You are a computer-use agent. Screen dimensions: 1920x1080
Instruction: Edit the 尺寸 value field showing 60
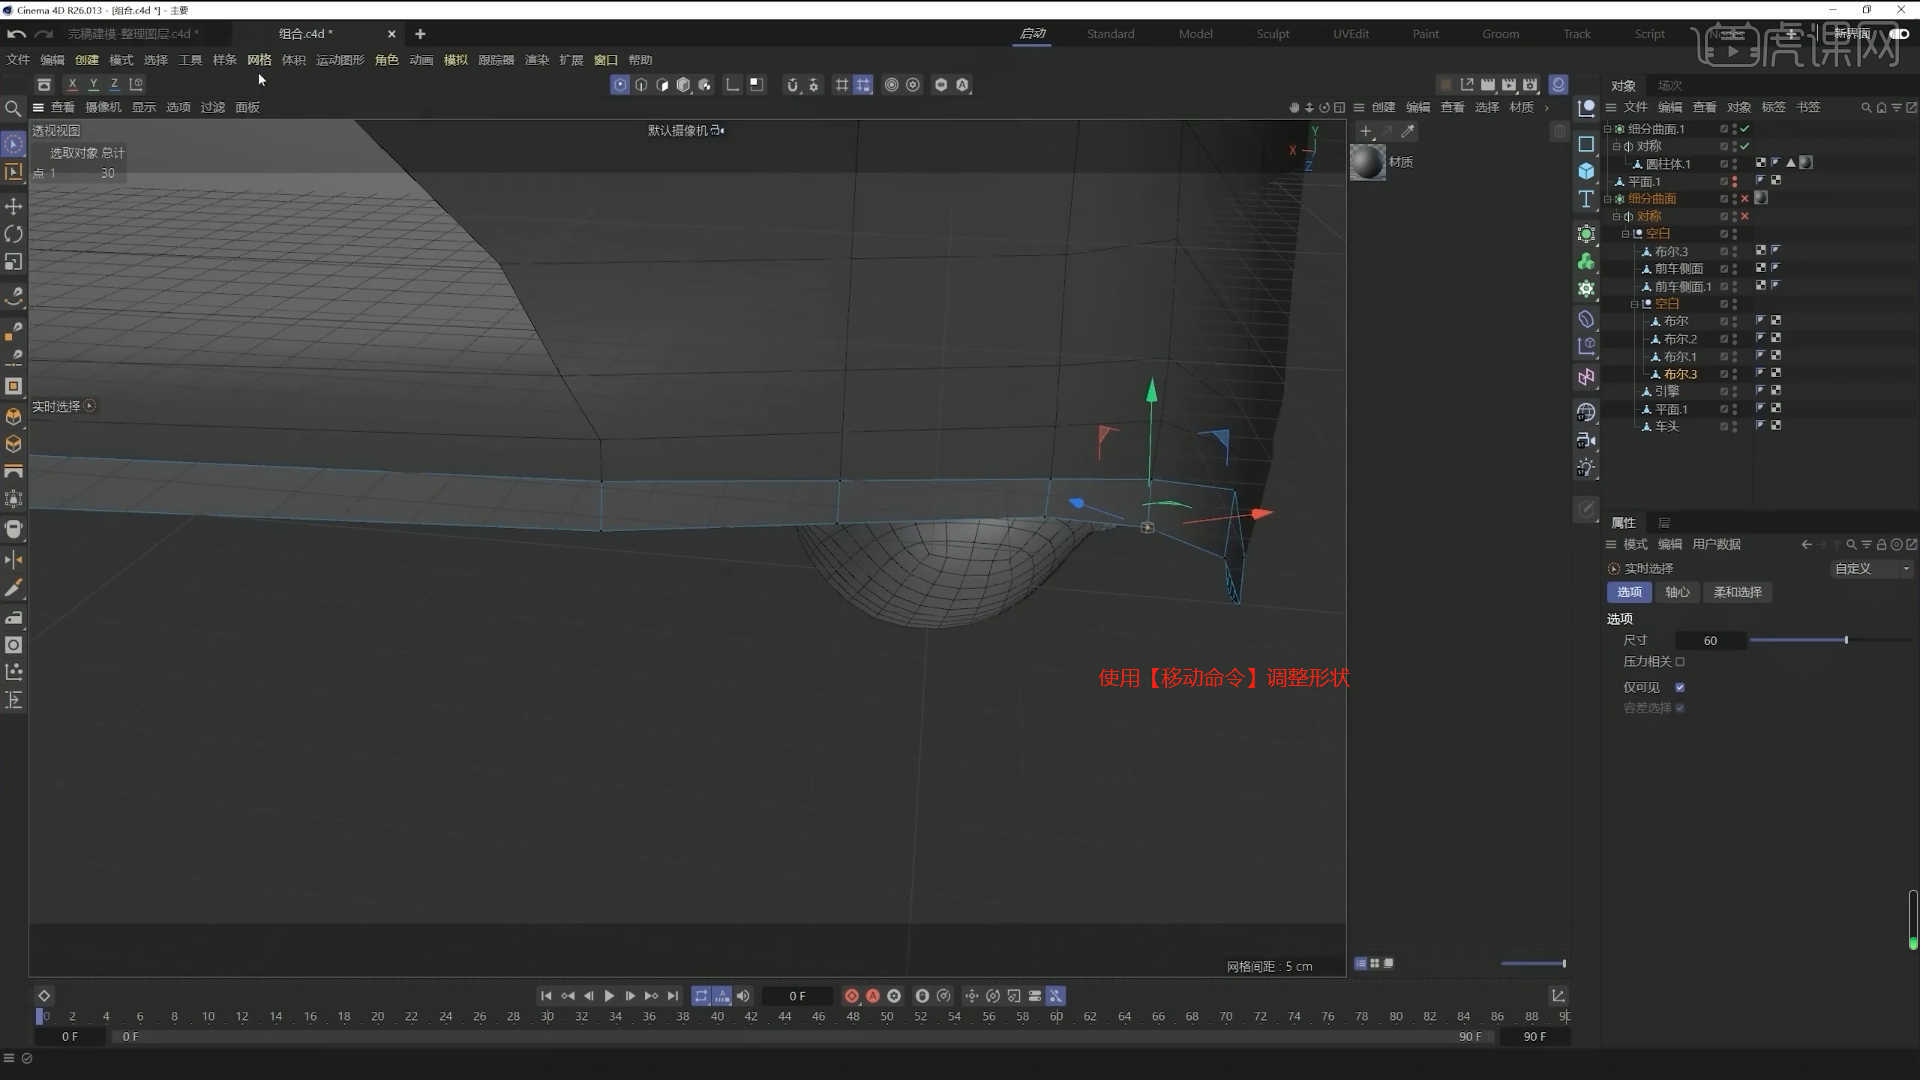pyautogui.click(x=1710, y=641)
